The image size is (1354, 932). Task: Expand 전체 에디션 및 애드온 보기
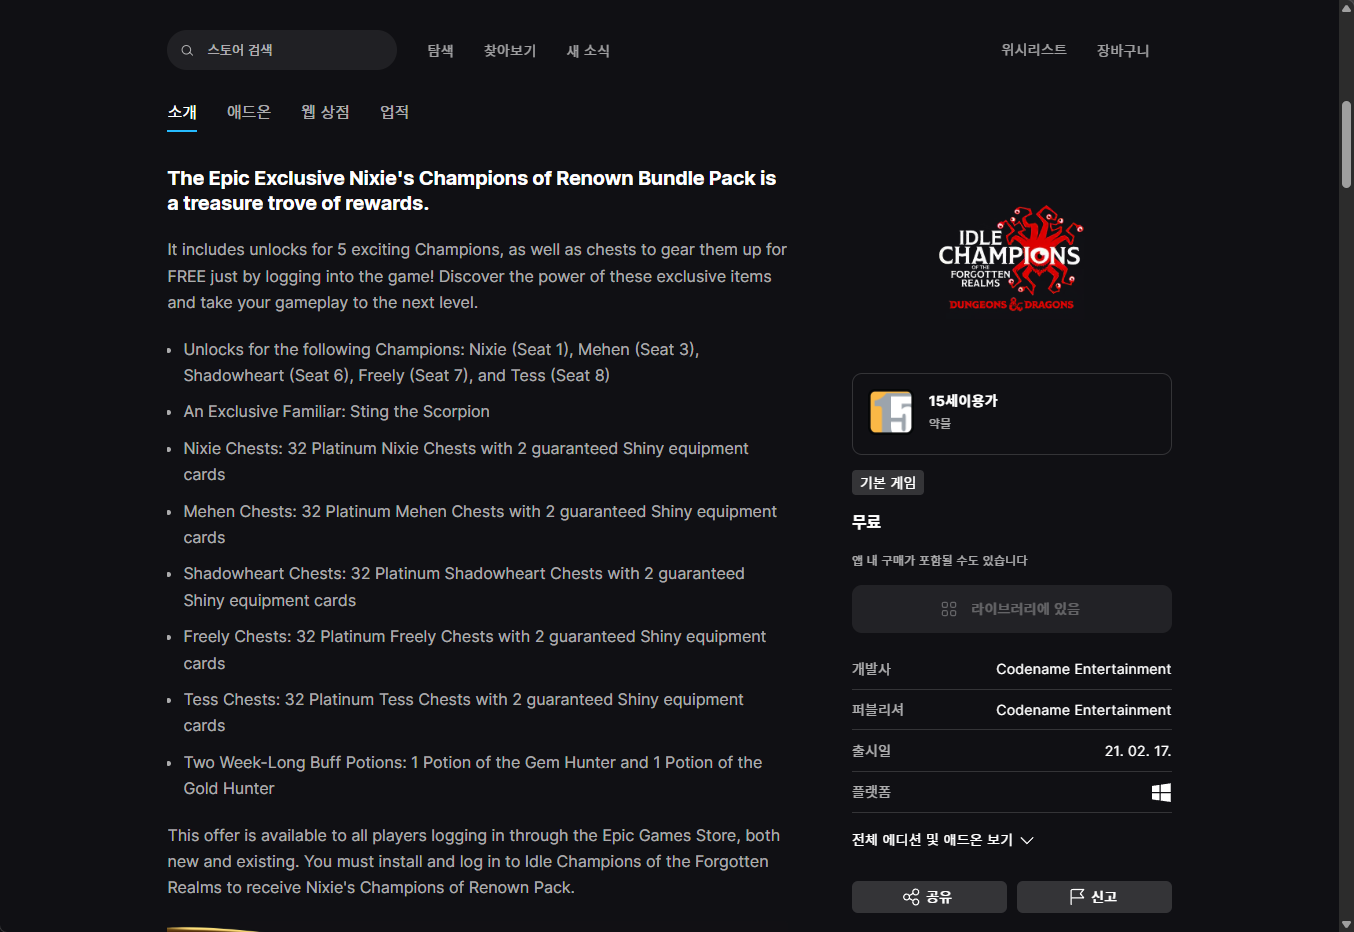tap(942, 840)
